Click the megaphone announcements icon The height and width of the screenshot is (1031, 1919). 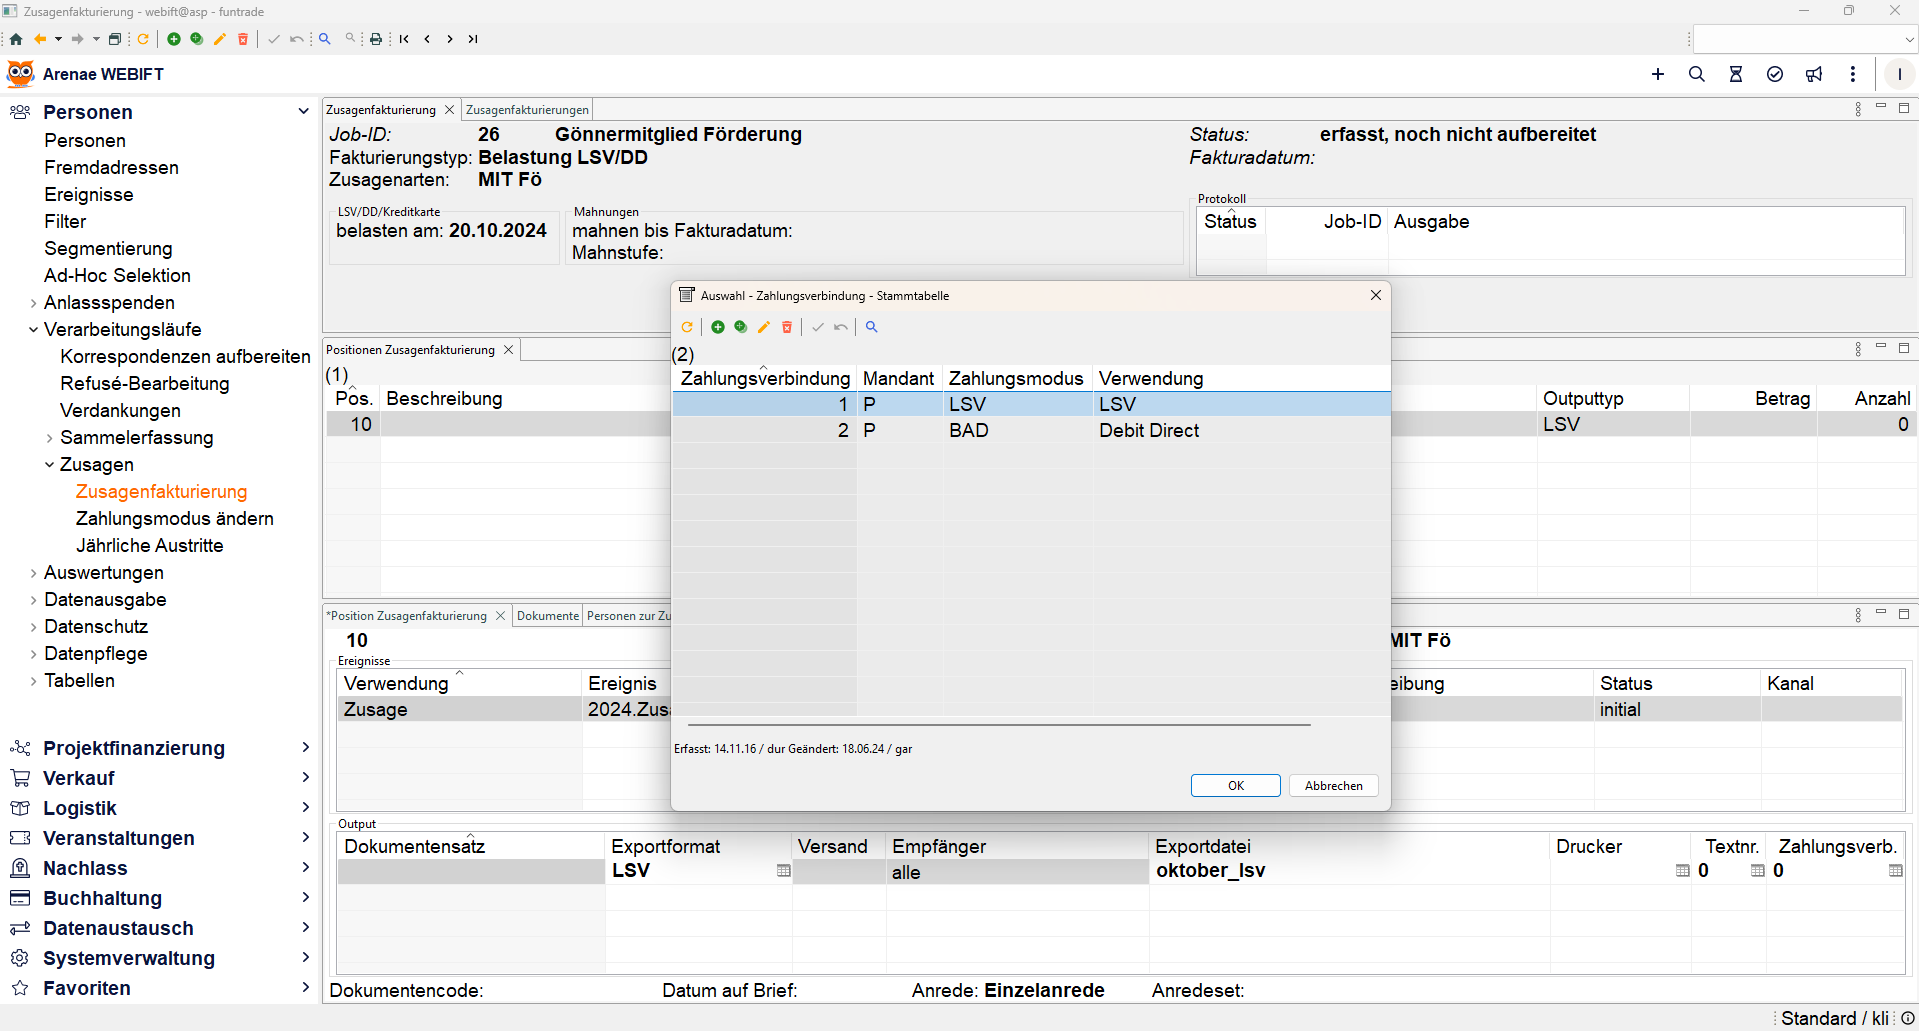click(x=1814, y=74)
